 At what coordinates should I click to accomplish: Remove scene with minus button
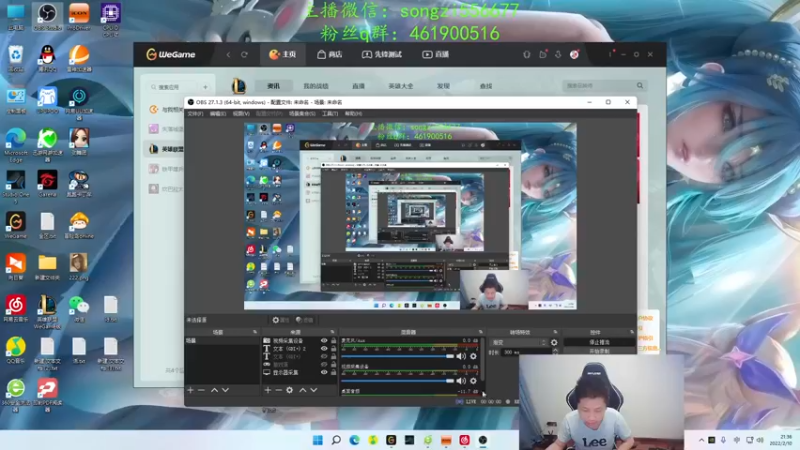tap(202, 390)
